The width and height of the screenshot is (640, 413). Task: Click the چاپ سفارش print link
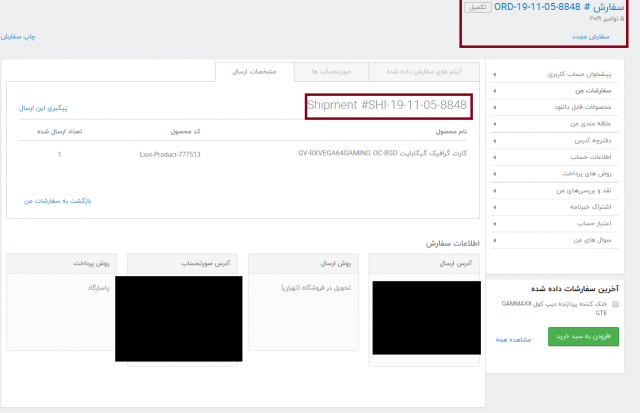click(x=21, y=36)
